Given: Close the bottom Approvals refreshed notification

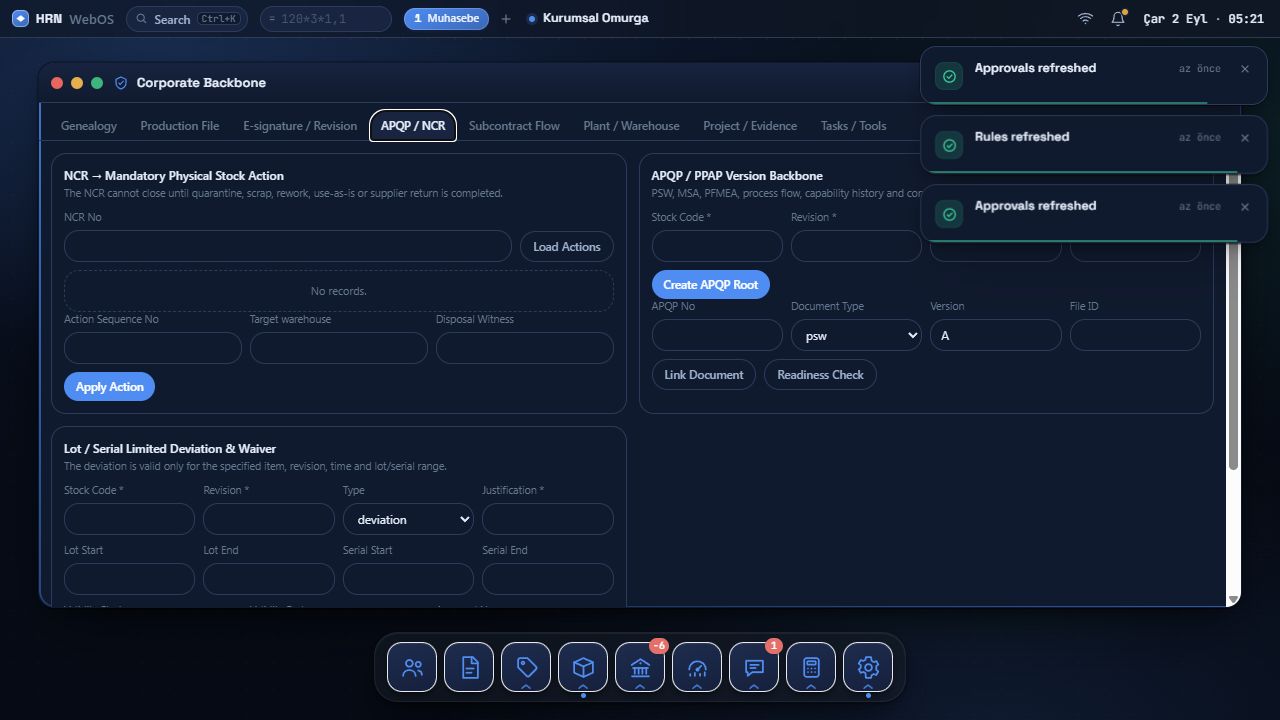Looking at the screenshot, I should point(1245,207).
